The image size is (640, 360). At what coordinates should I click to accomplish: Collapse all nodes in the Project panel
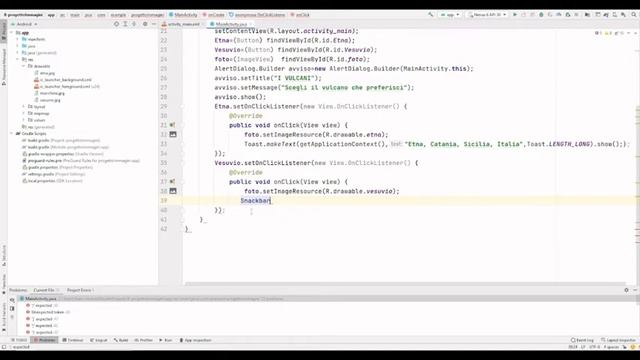point(134,24)
